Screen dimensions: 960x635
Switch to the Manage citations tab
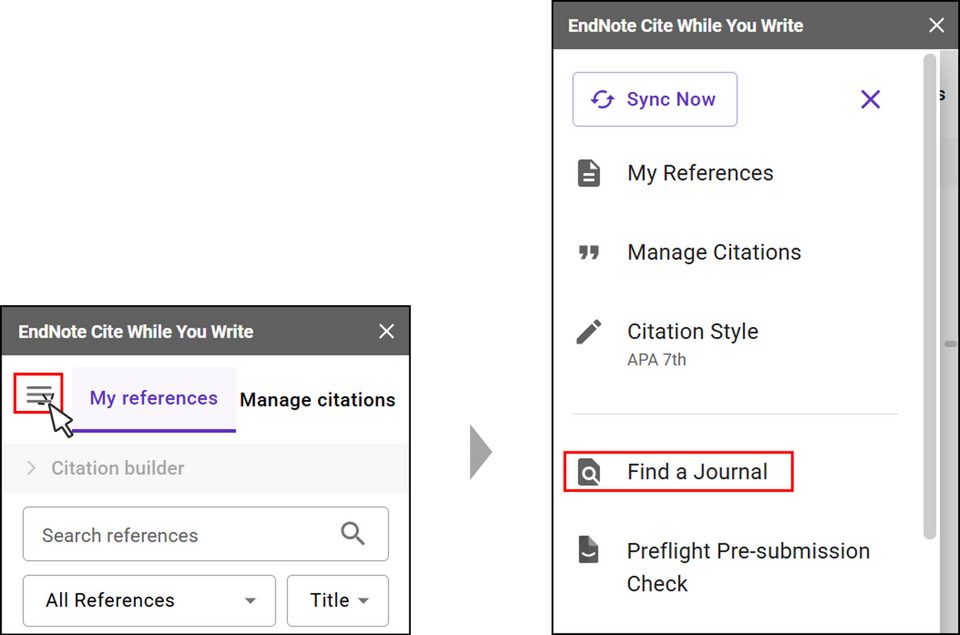pos(317,400)
